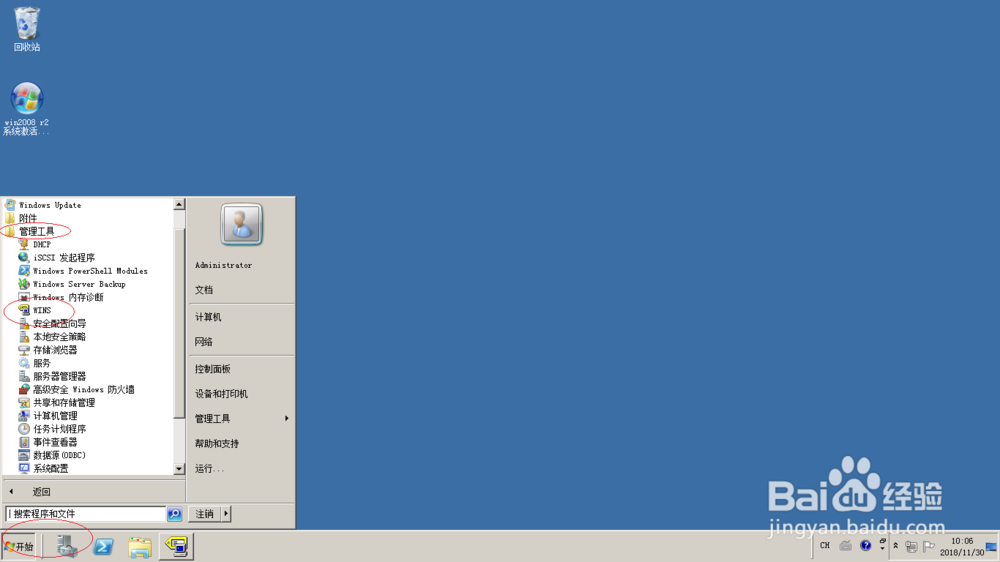The width and height of the screenshot is (1000, 562).
Task: Click the 开始 Start button
Action: 19,547
